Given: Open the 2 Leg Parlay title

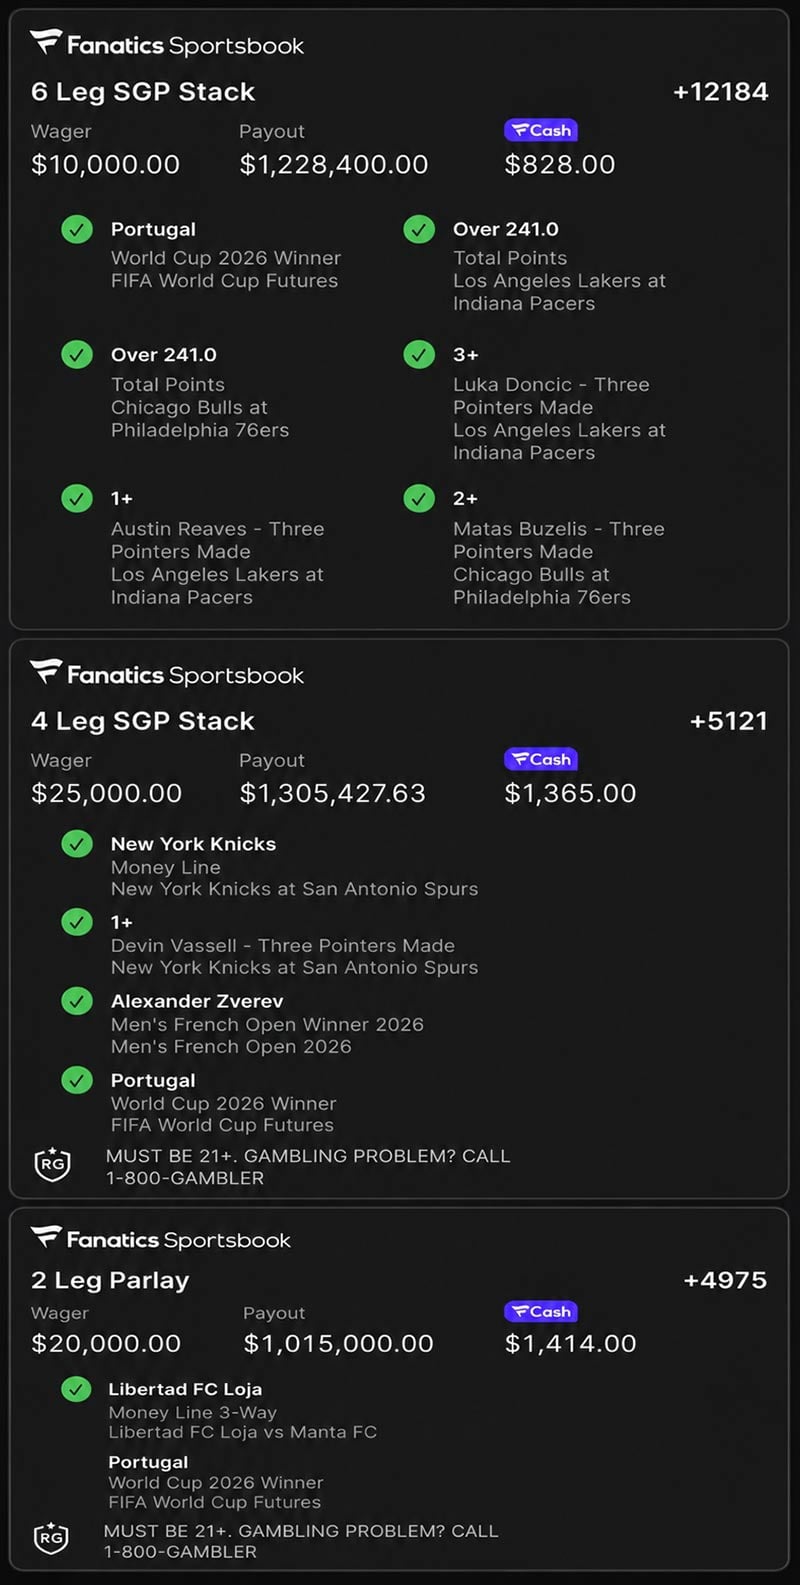Looking at the screenshot, I should [110, 1280].
